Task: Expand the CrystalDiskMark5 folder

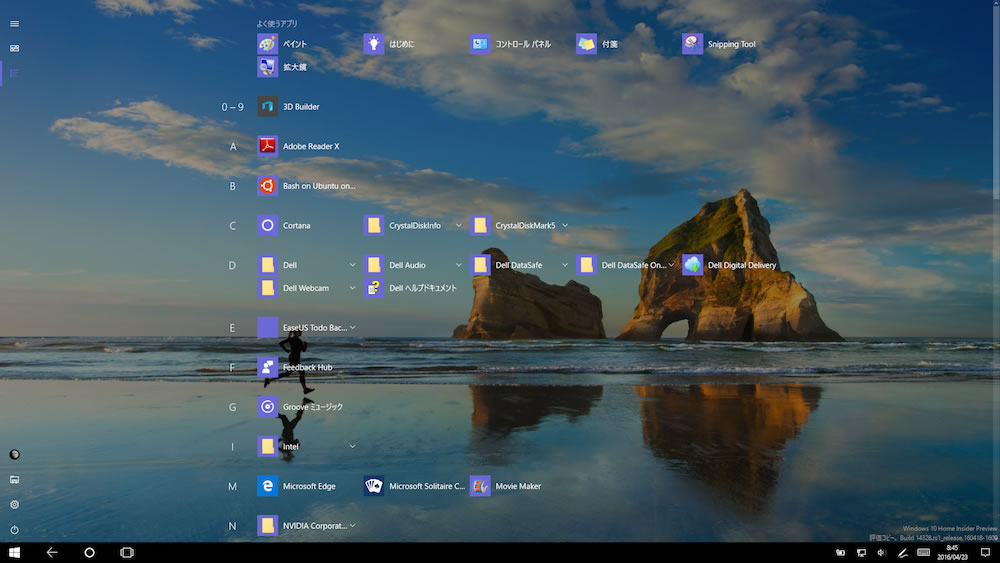Action: pyautogui.click(x=564, y=225)
